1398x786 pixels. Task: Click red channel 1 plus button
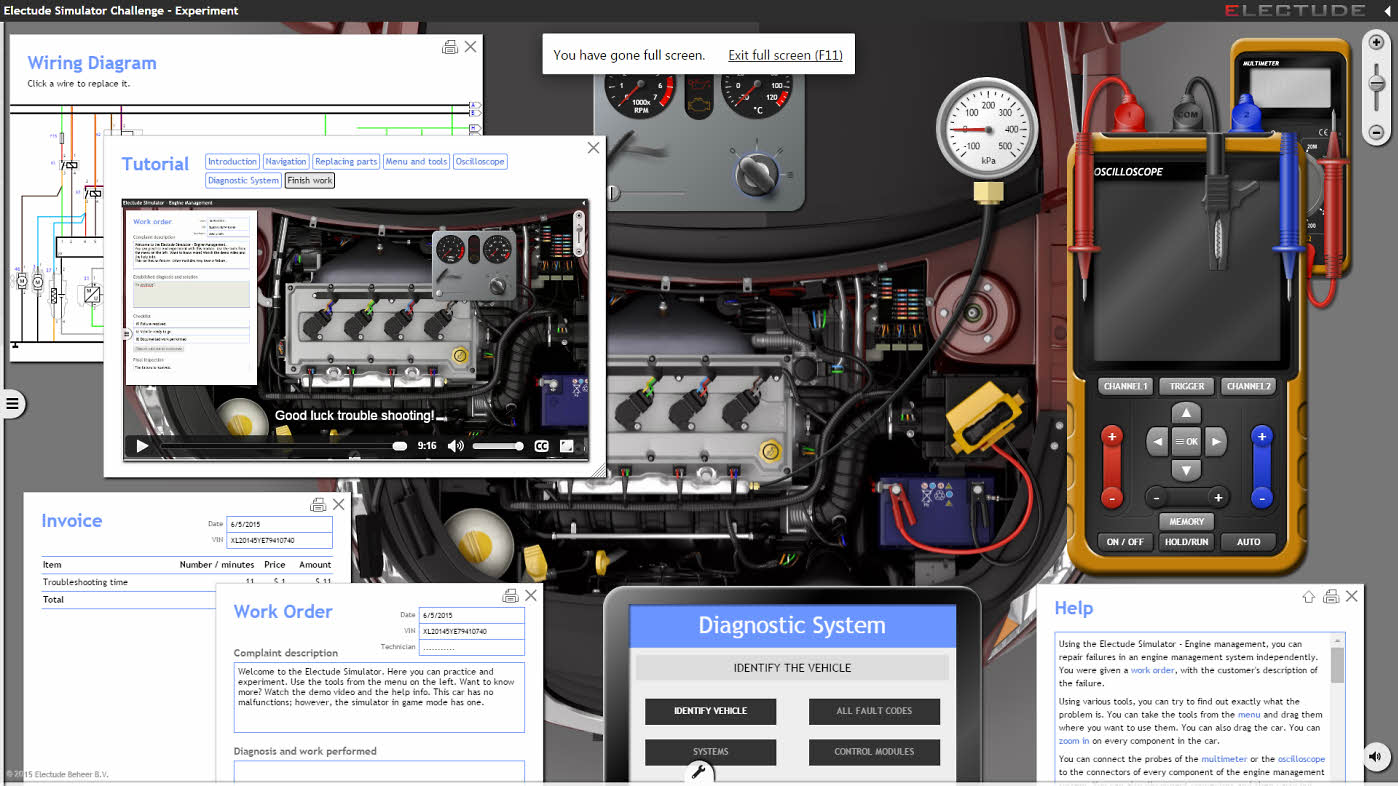1112,436
